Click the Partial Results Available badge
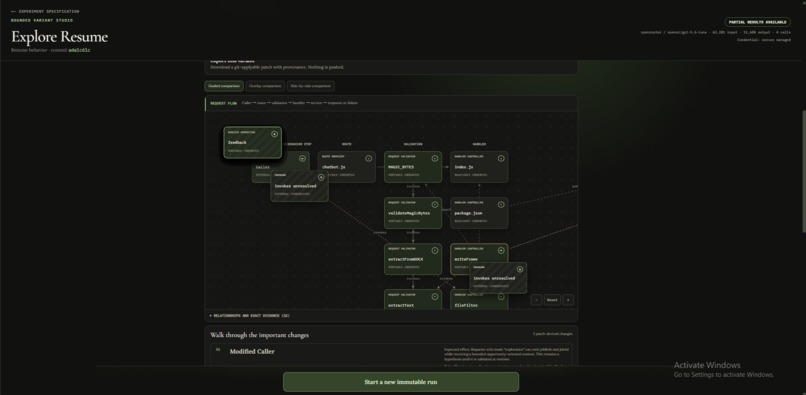The width and height of the screenshot is (806, 395). coord(758,22)
